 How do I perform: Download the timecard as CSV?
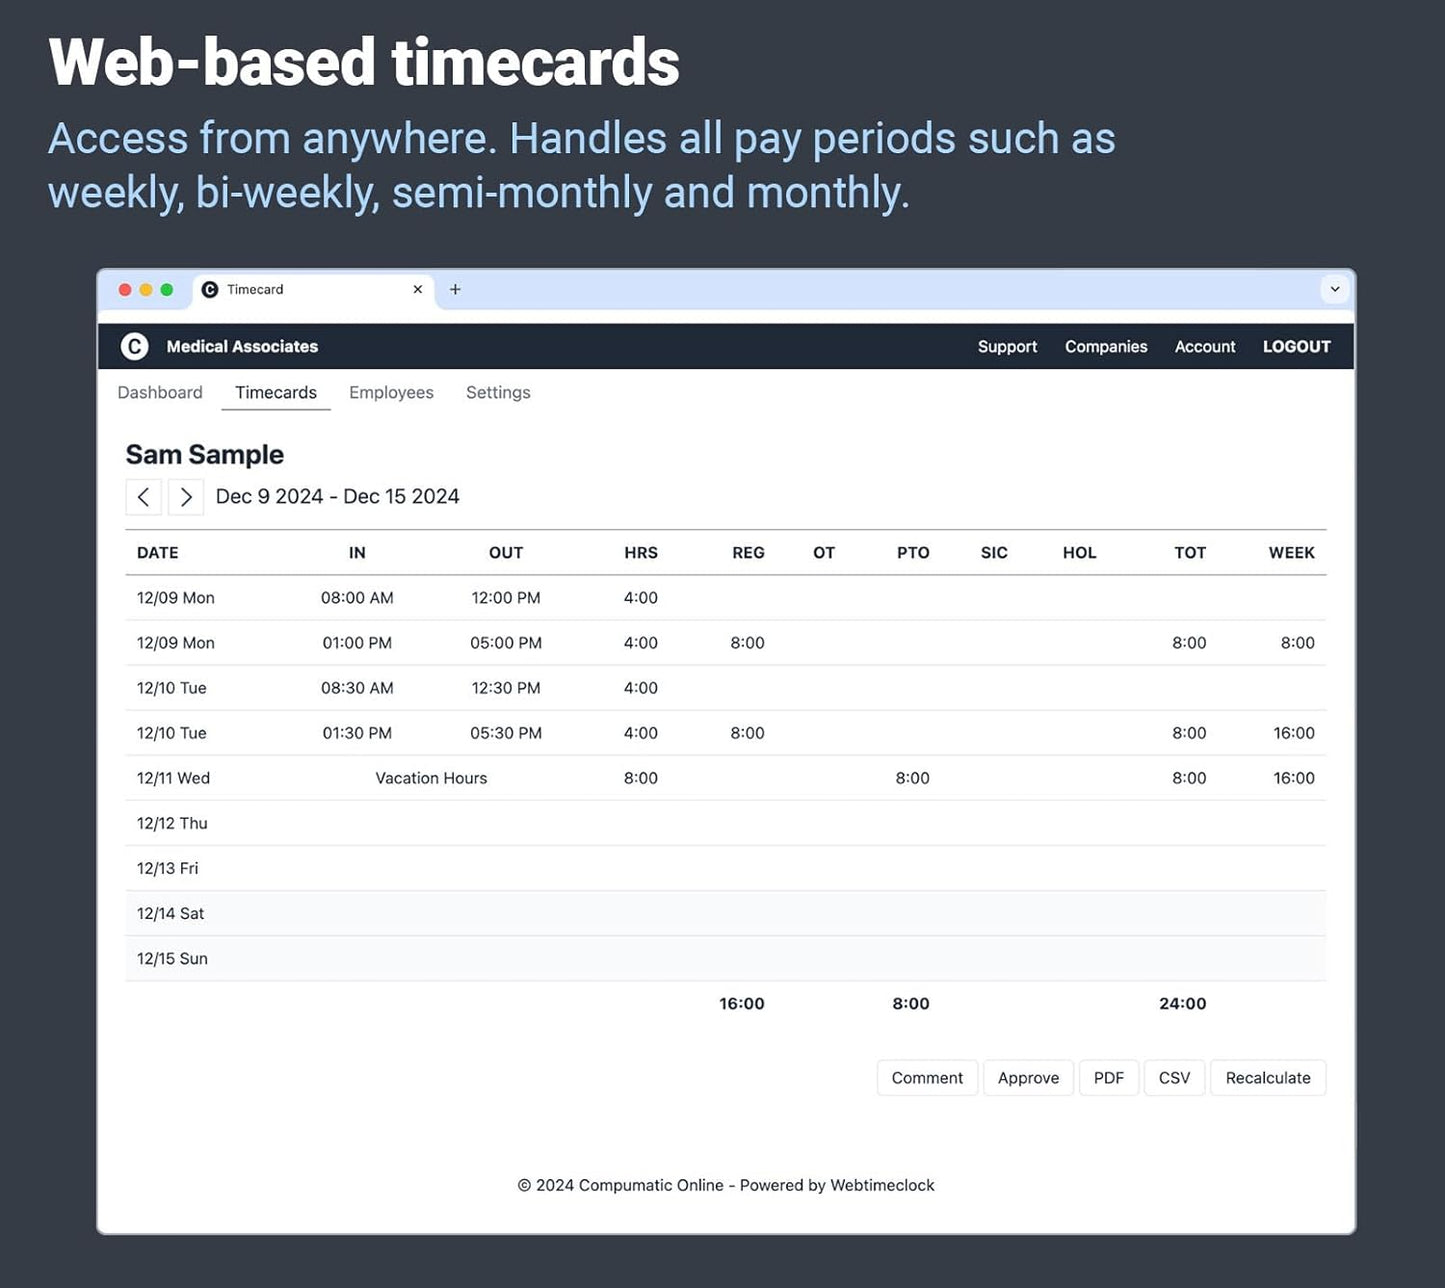point(1174,1078)
